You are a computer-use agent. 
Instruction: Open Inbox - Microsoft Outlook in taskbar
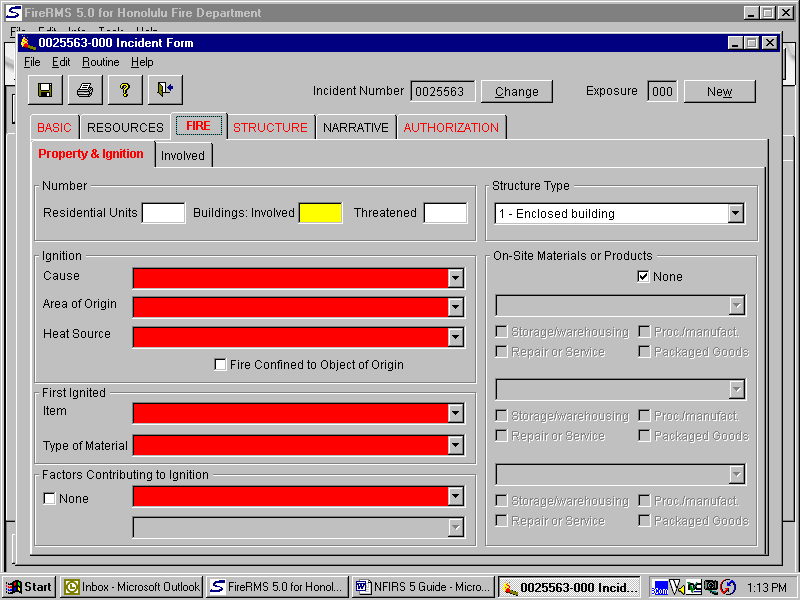click(131, 587)
